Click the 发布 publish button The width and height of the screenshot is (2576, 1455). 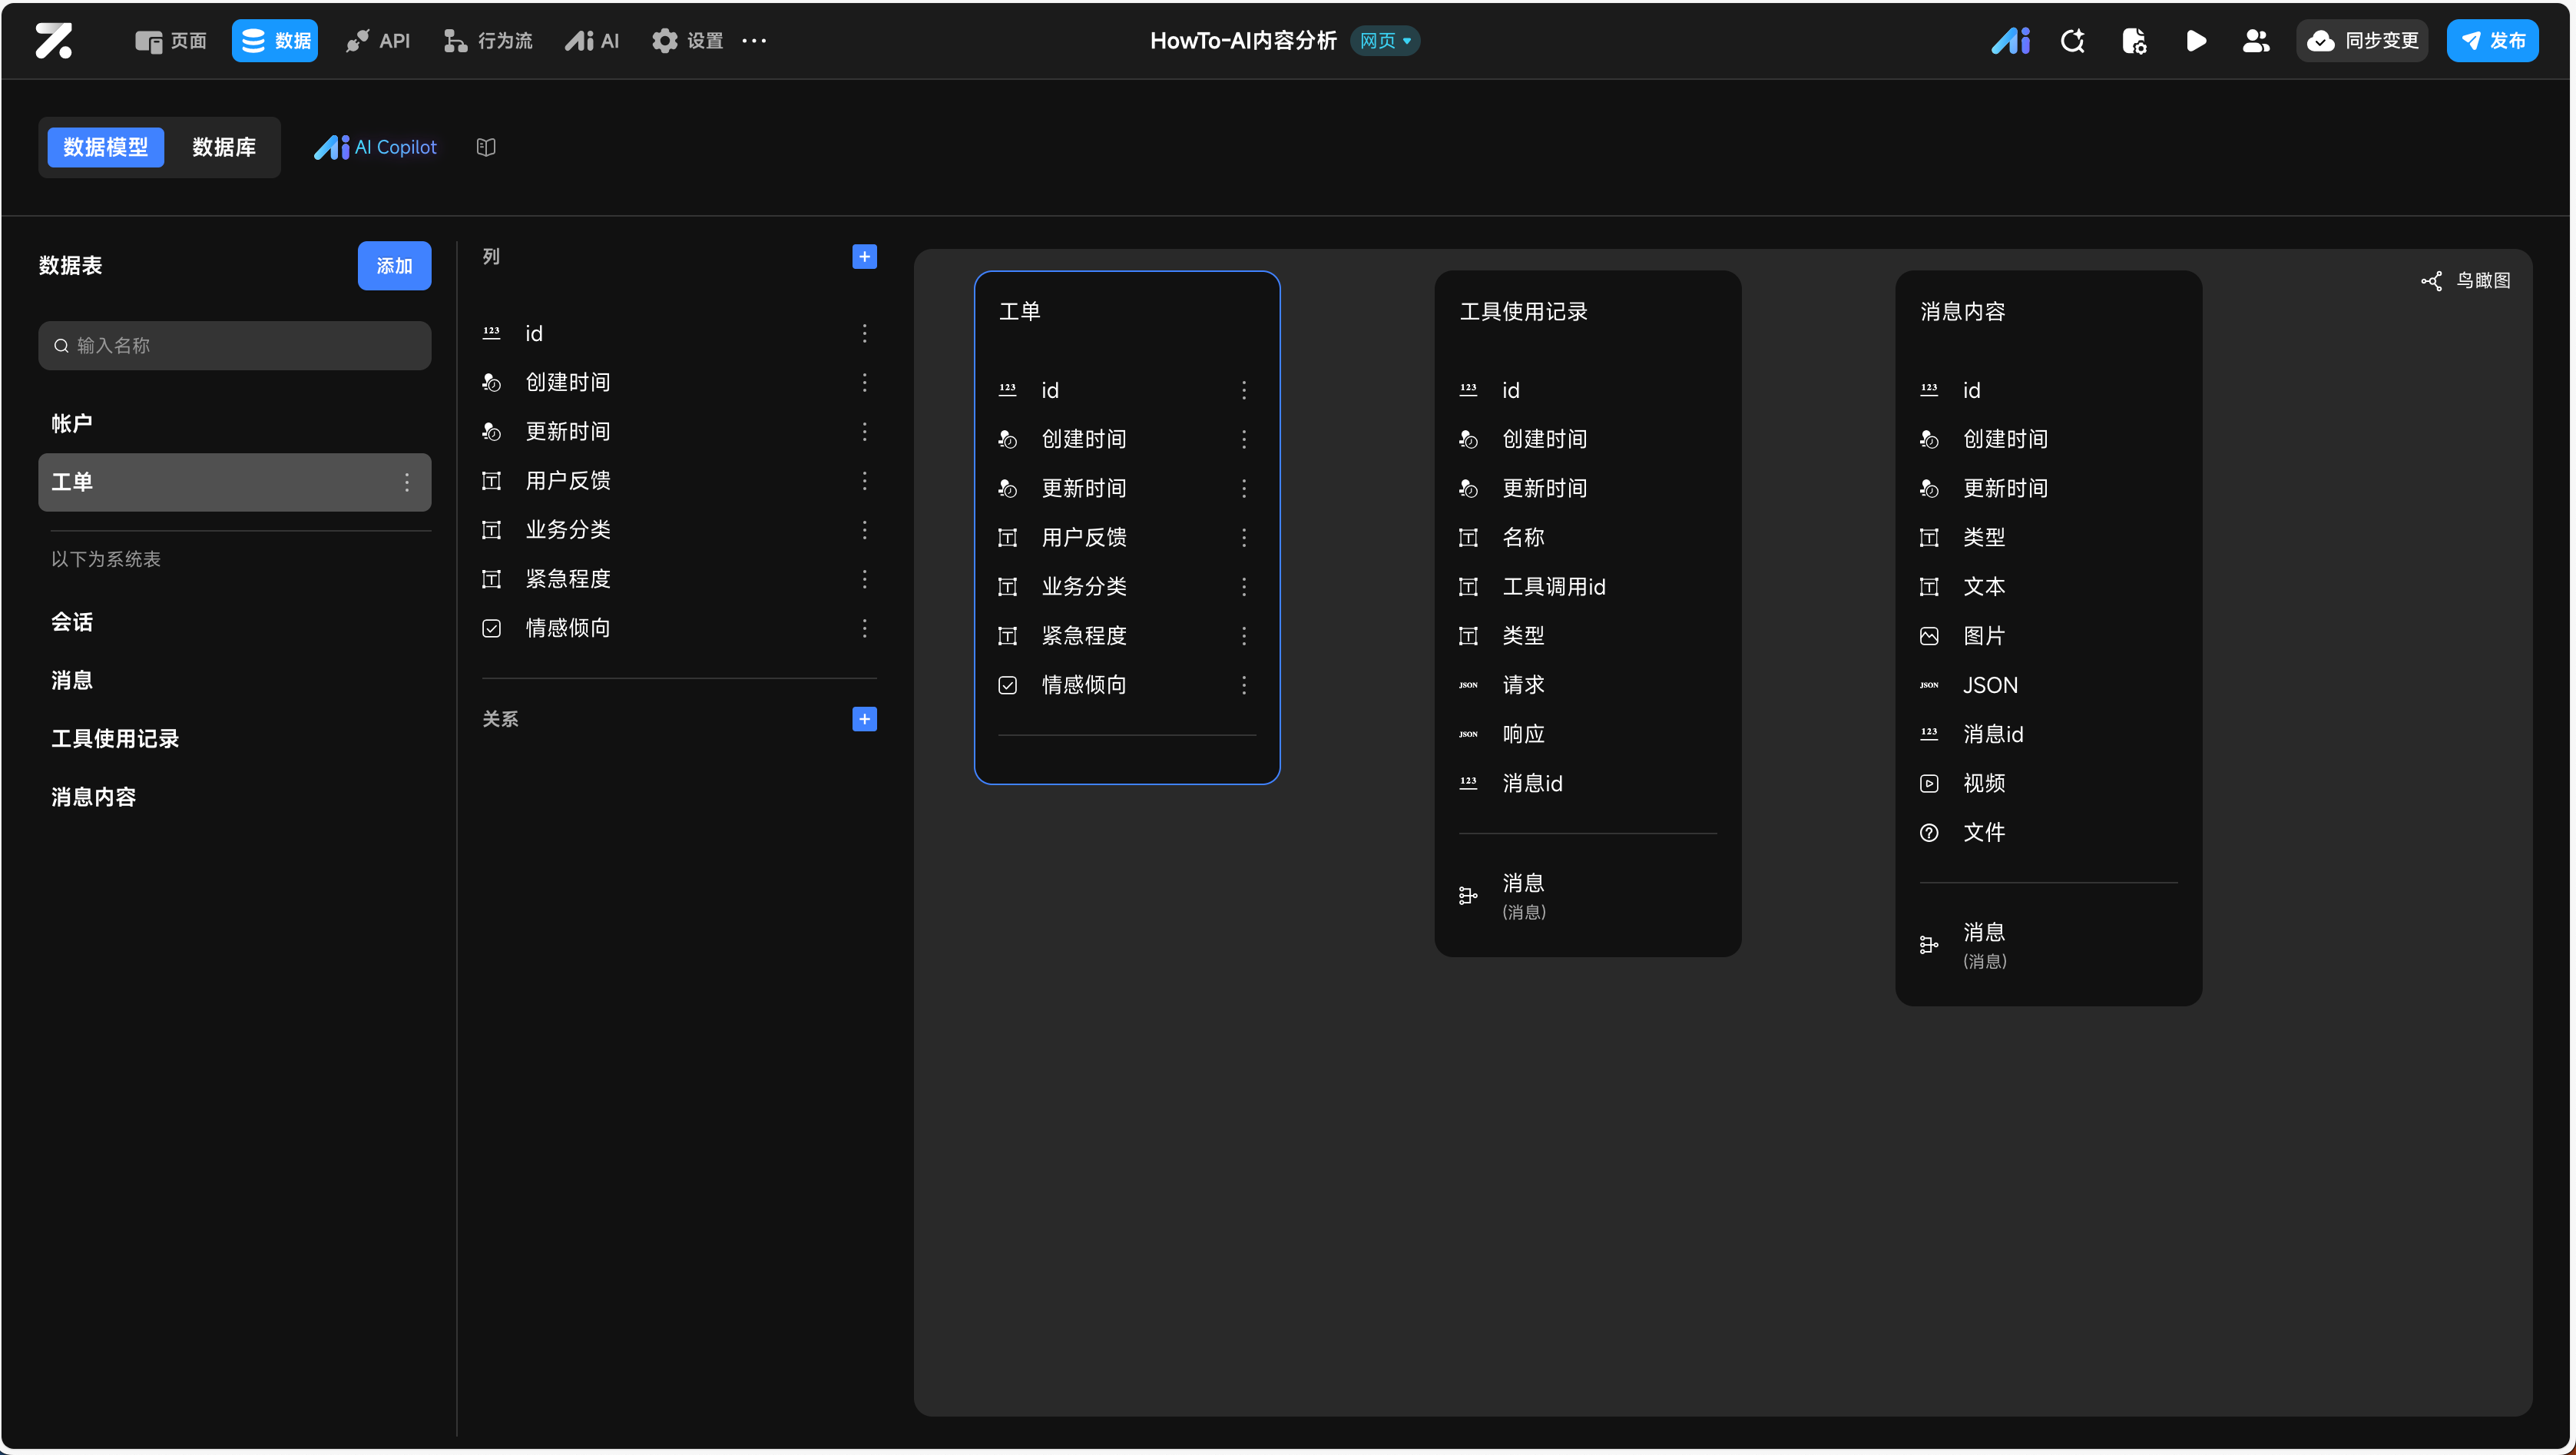[2492, 40]
